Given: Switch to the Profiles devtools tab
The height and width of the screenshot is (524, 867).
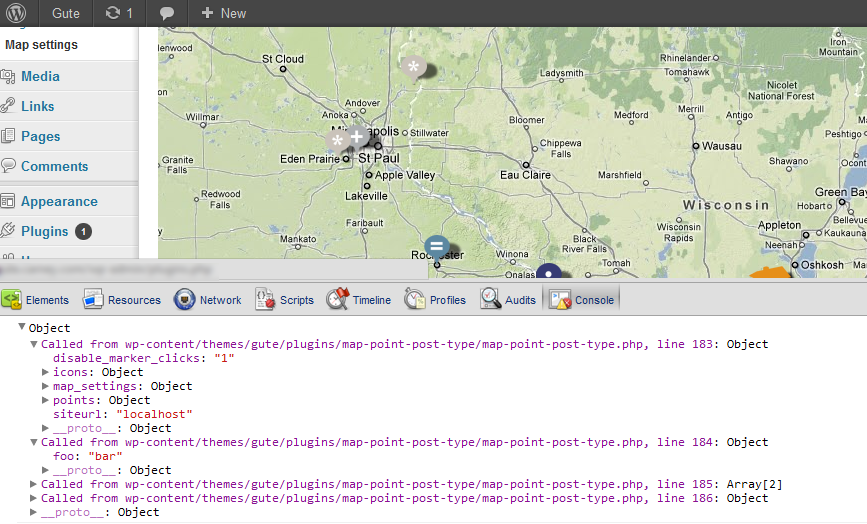Looking at the screenshot, I should tap(435, 300).
